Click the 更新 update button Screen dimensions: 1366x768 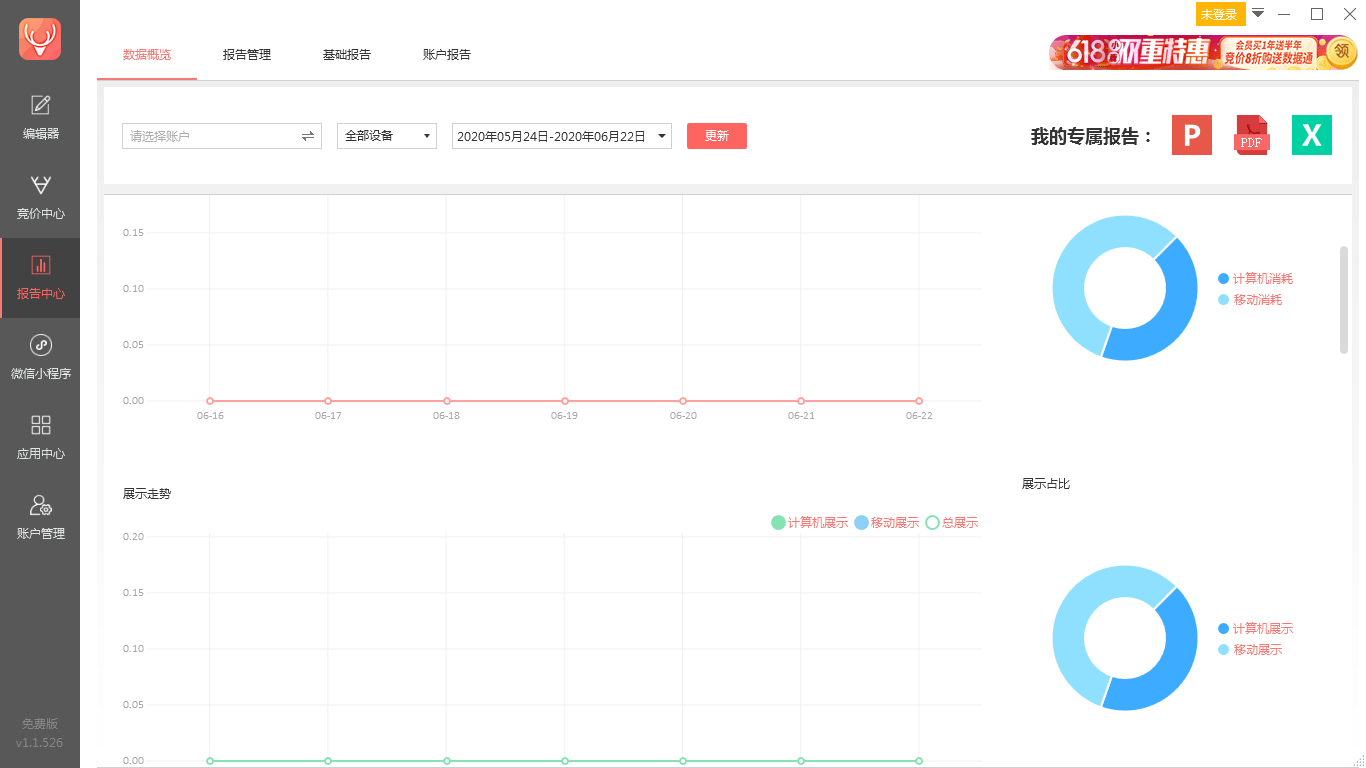click(716, 136)
